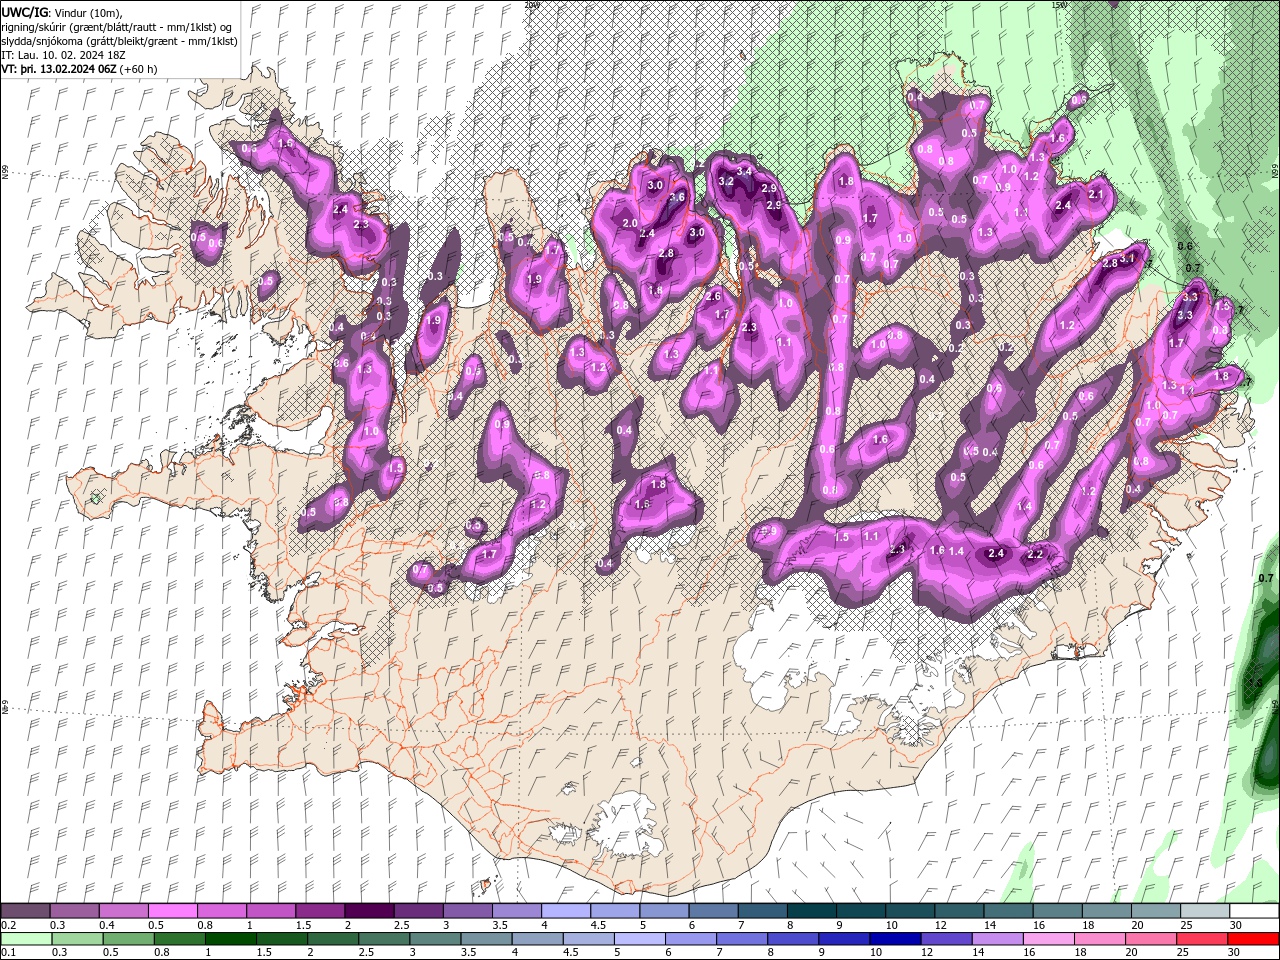Select the light pink 16 swatch in lower legend
1280x960 pixels.
point(1048,939)
